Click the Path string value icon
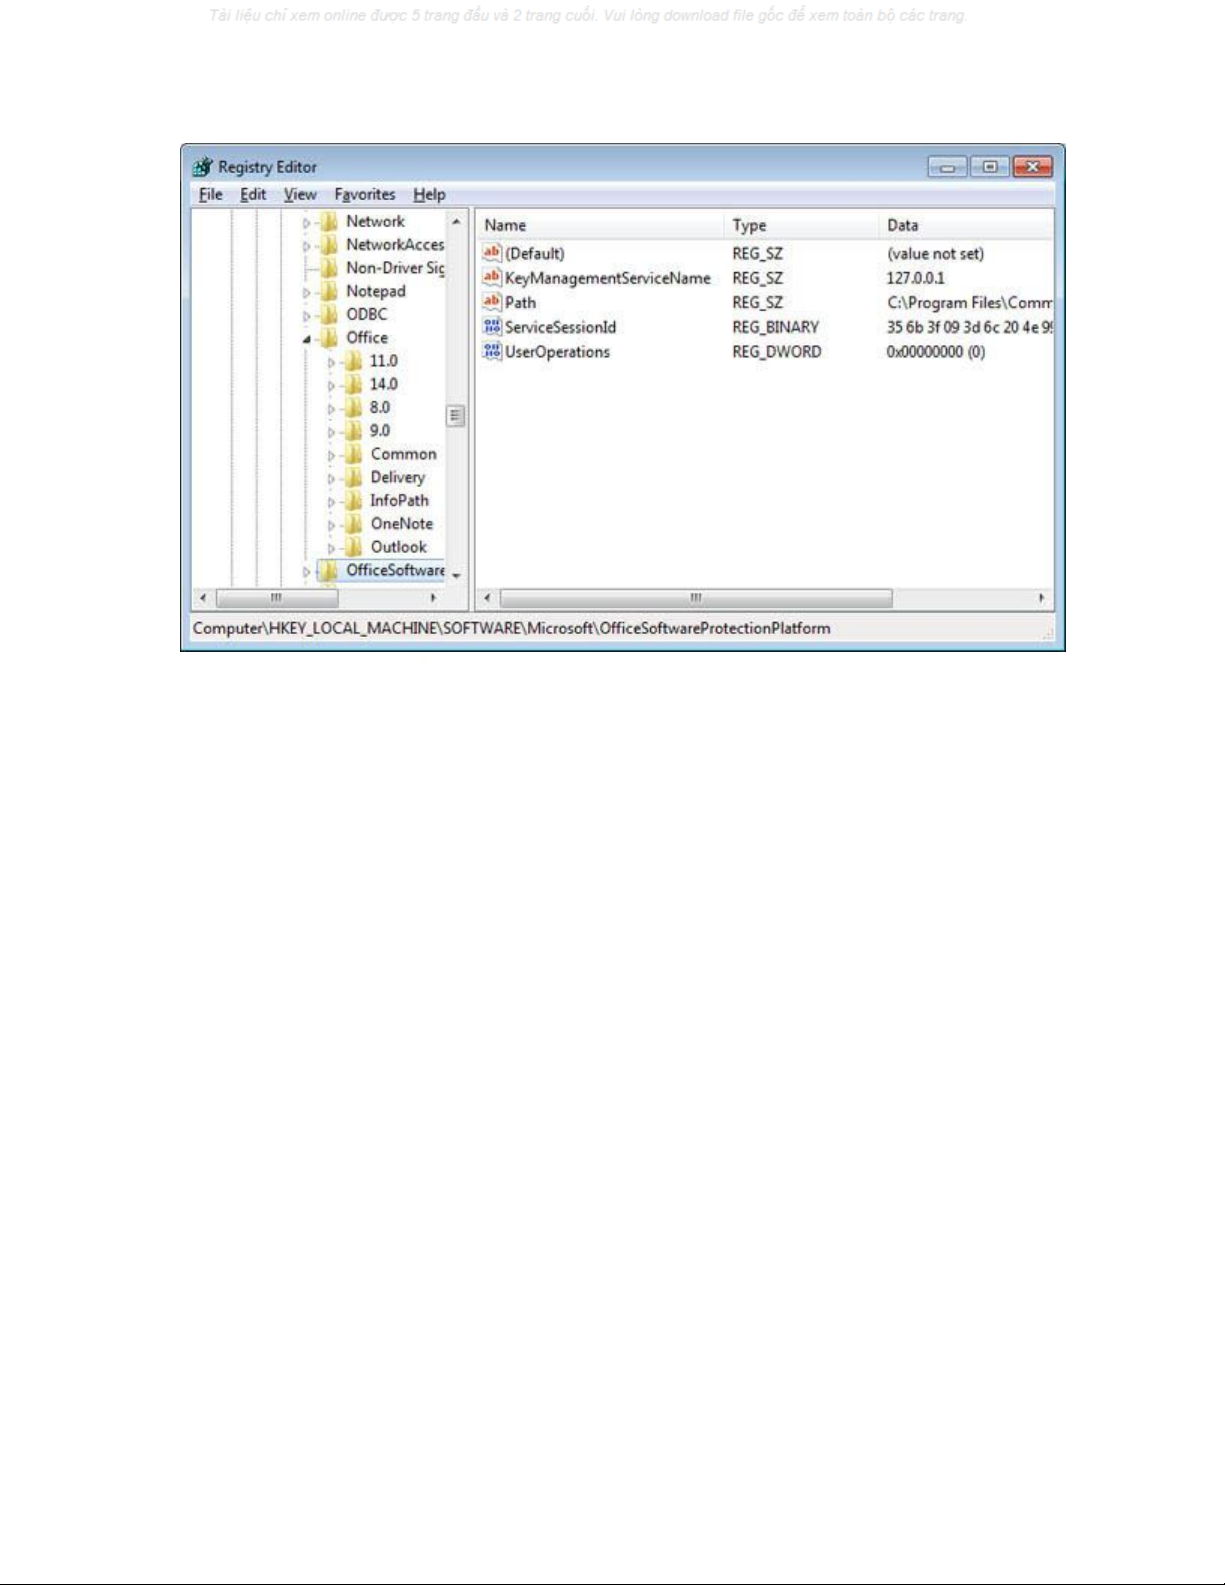This screenshot has height=1585, width=1225. [491, 302]
